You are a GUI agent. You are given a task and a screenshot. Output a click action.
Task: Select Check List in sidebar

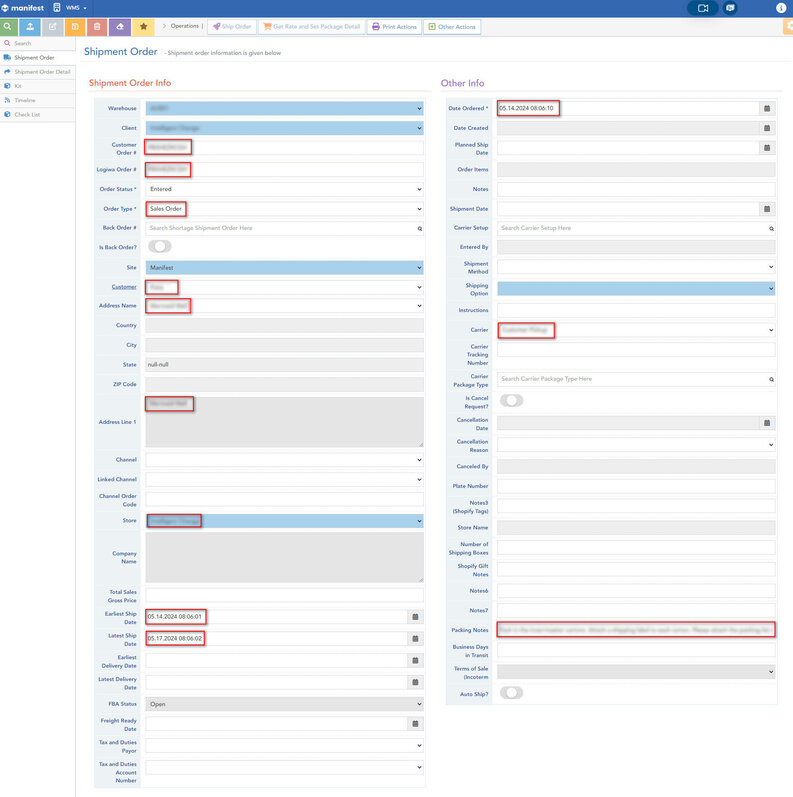pos(38,114)
